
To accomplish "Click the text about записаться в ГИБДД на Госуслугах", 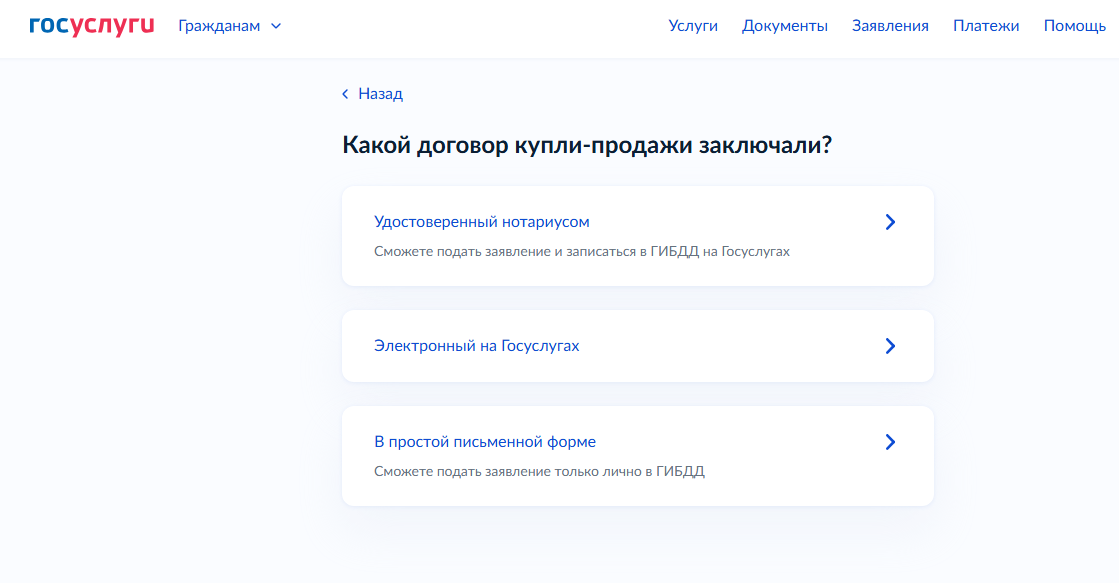I will [x=582, y=251].
